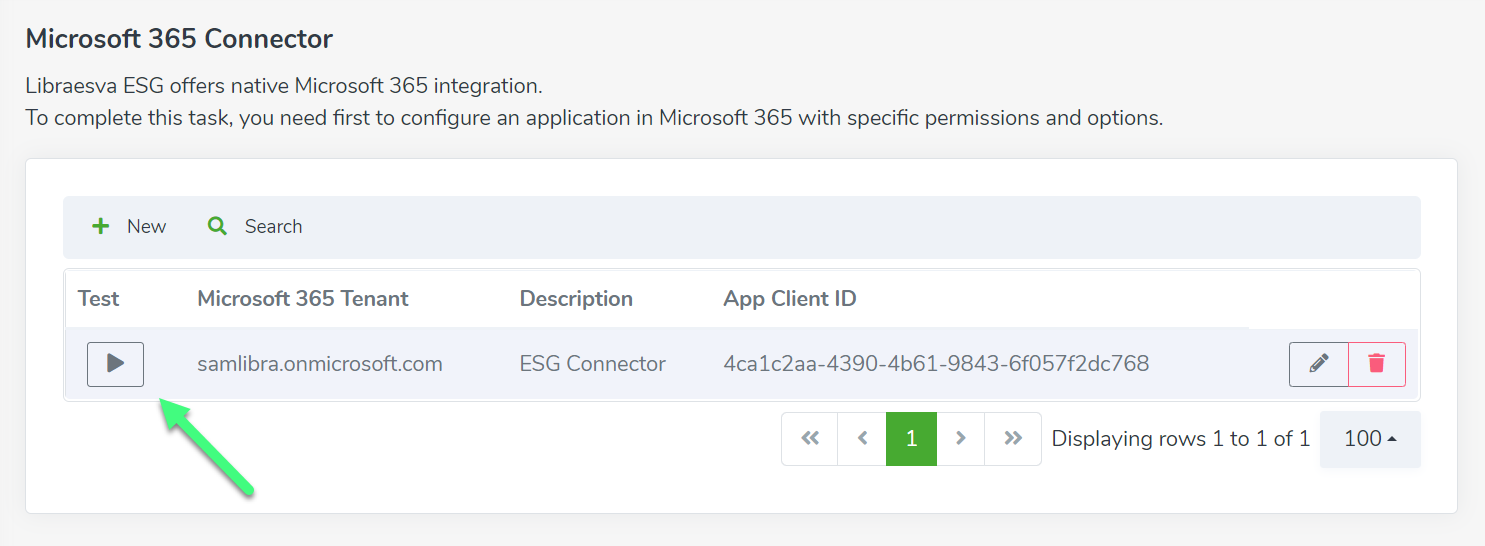Select page 1 in pagination
Viewport: 1485px width, 546px height.
[911, 439]
